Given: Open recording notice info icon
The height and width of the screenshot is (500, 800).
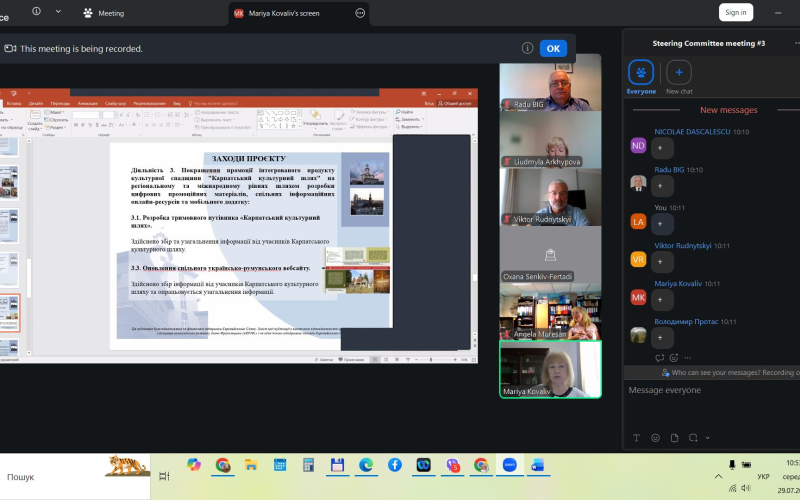Looking at the screenshot, I should (528, 48).
